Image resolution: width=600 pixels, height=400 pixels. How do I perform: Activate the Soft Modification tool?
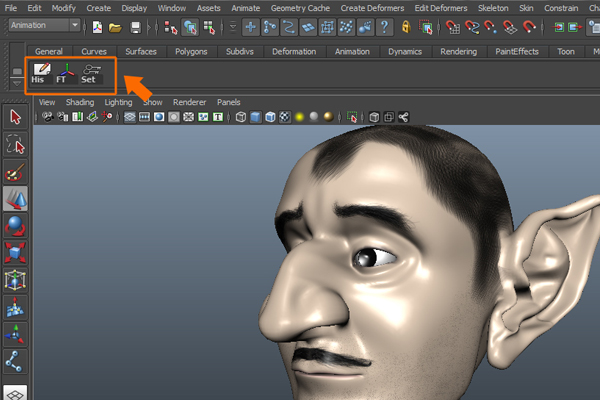click(15, 307)
